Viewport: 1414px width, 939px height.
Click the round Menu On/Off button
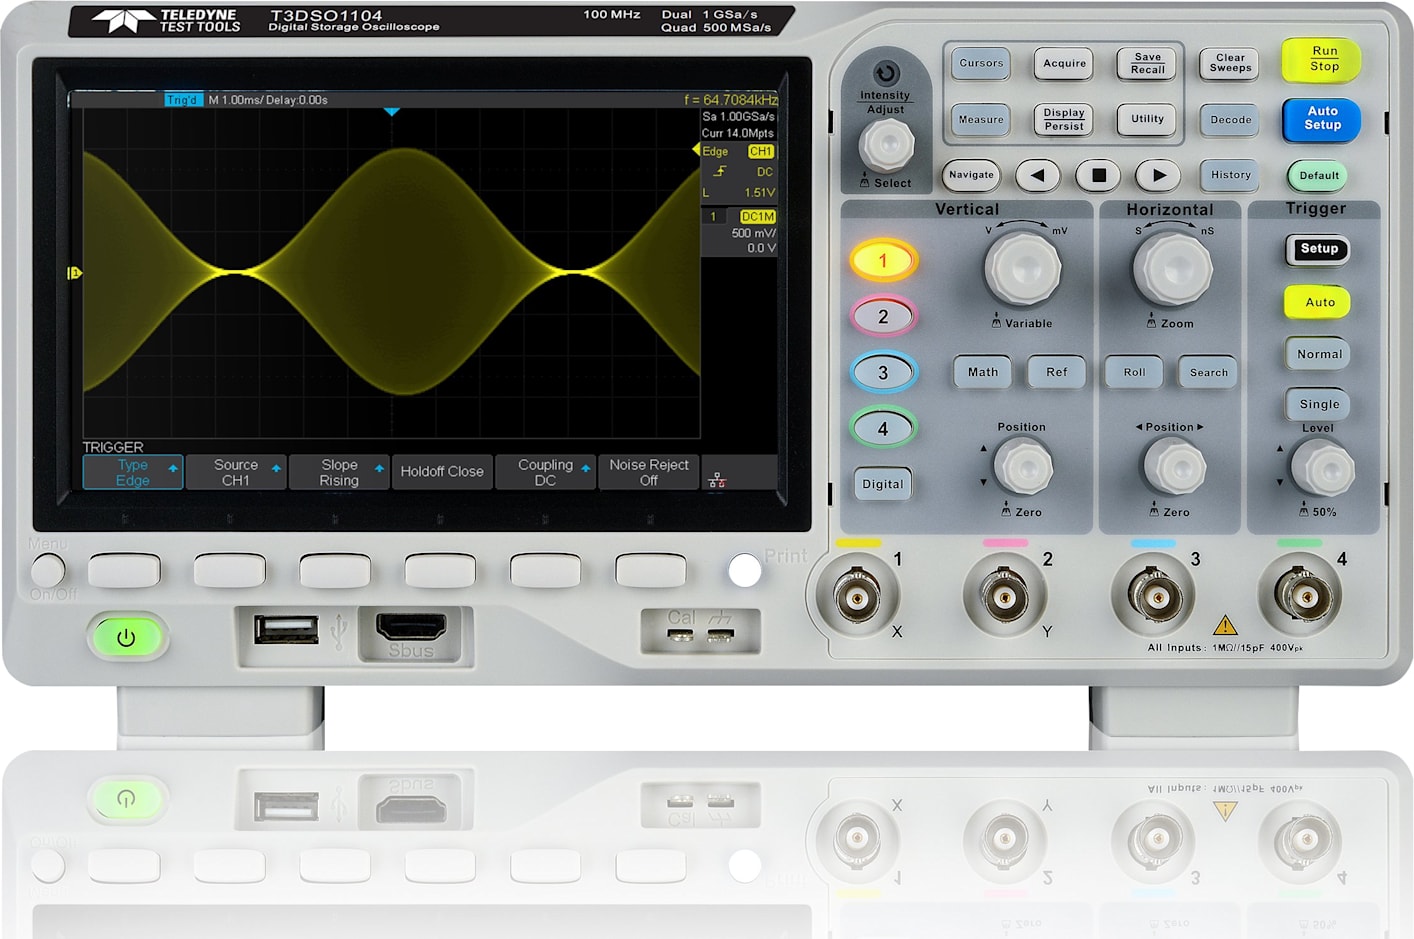click(x=47, y=571)
